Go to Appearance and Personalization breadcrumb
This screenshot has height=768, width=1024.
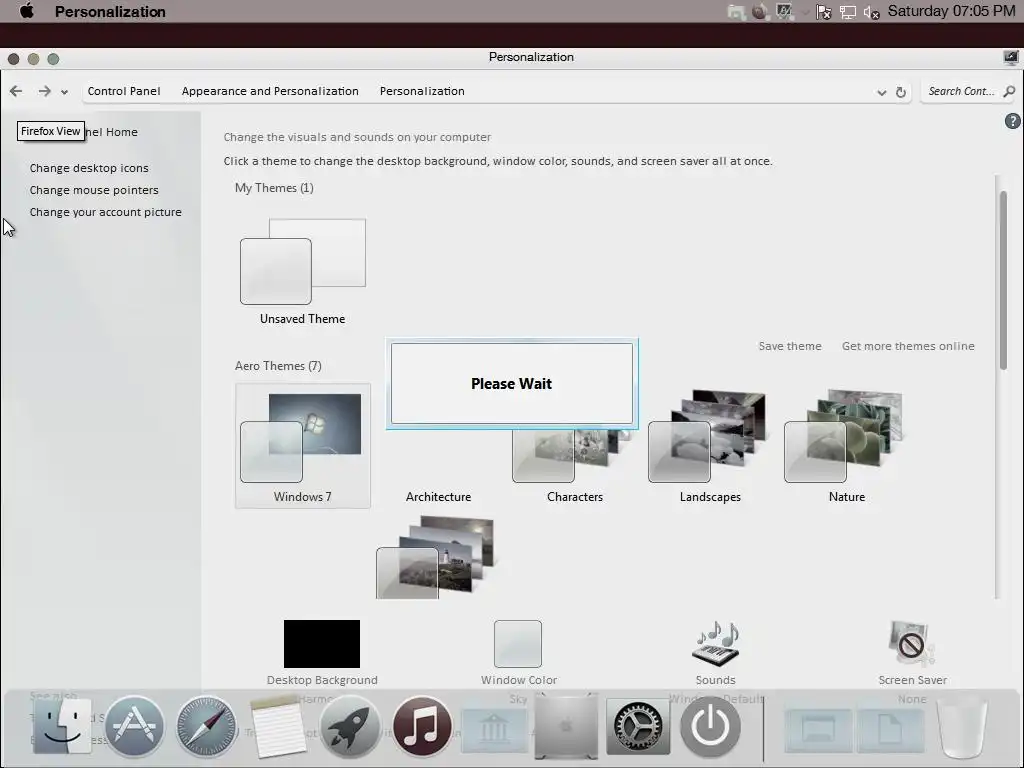point(270,91)
